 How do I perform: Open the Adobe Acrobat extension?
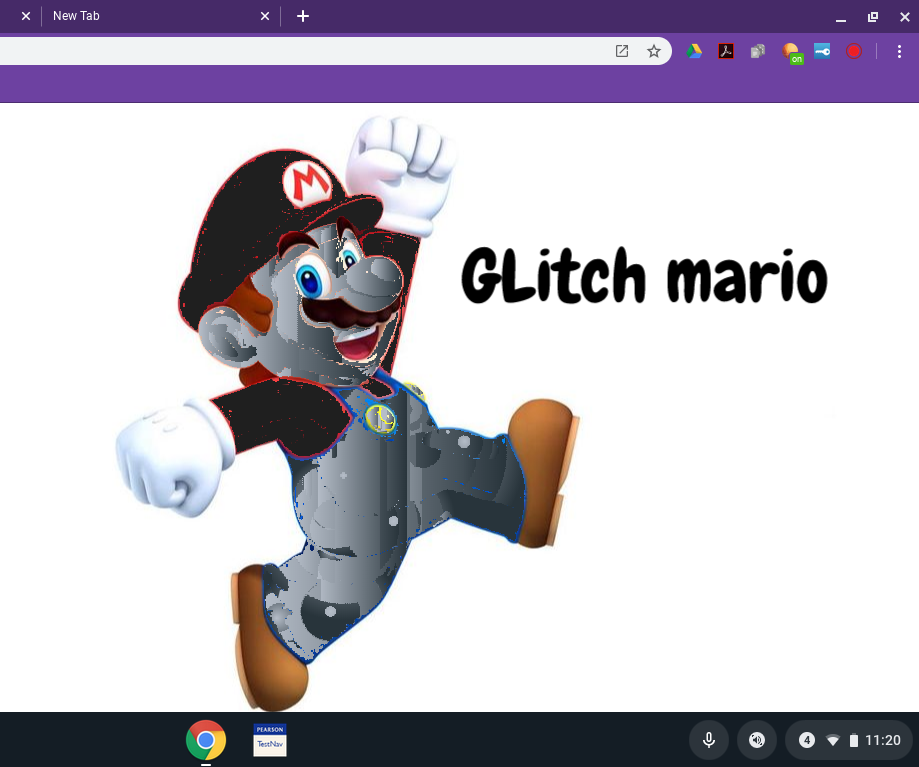pos(725,51)
